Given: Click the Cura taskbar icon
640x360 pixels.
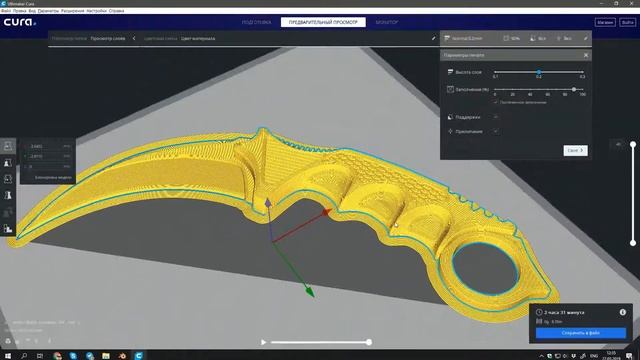Looking at the screenshot, I should coord(139,356).
